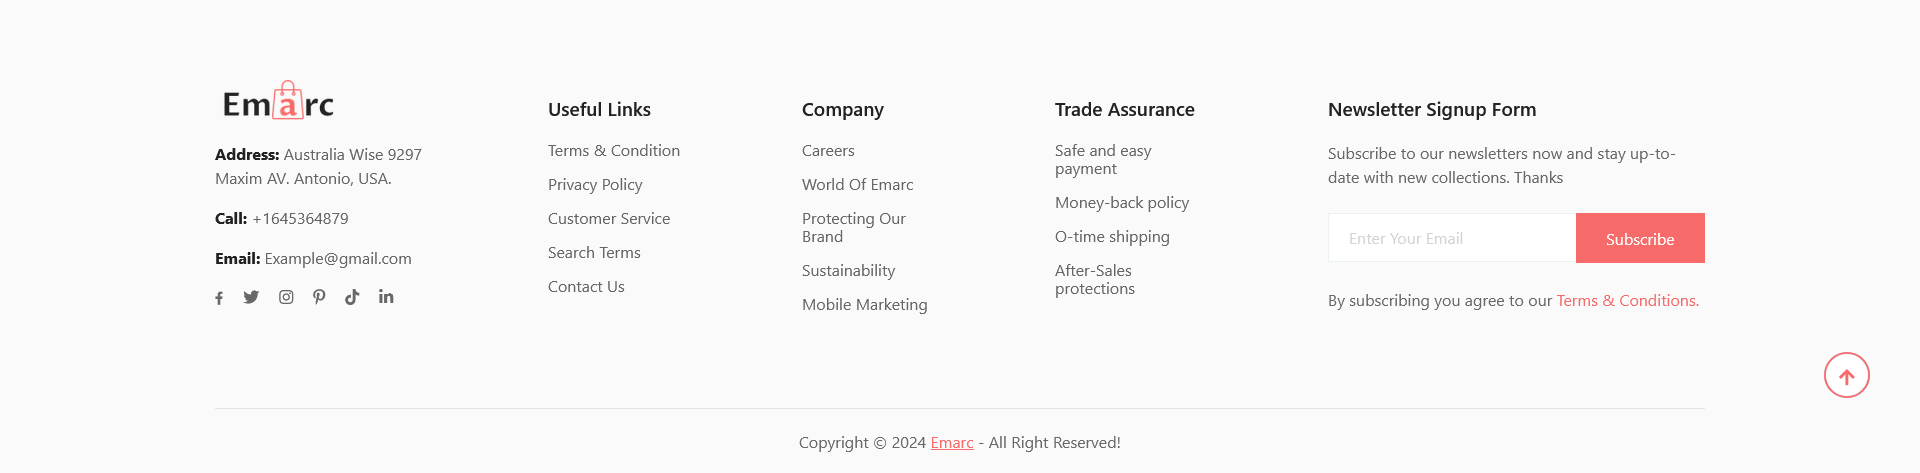This screenshot has width=1920, height=473.
Task: Open the Pinterest social icon
Action: point(319,297)
